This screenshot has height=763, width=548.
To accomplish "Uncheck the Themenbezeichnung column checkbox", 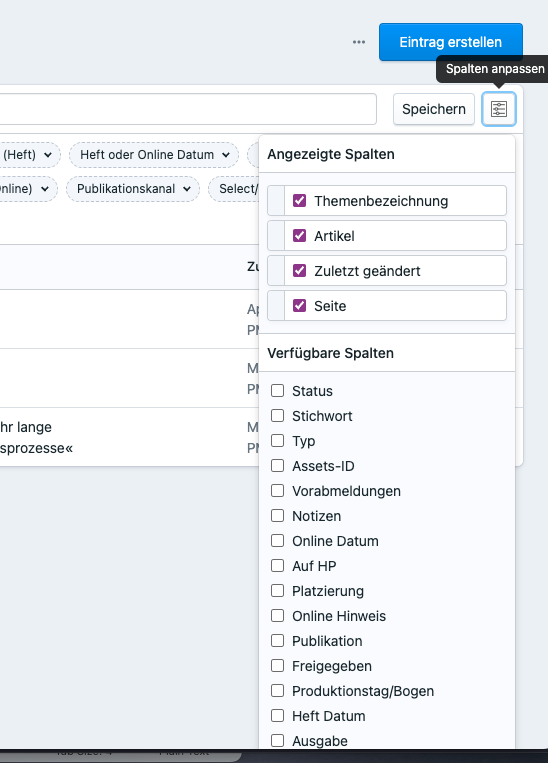I will coord(299,200).
